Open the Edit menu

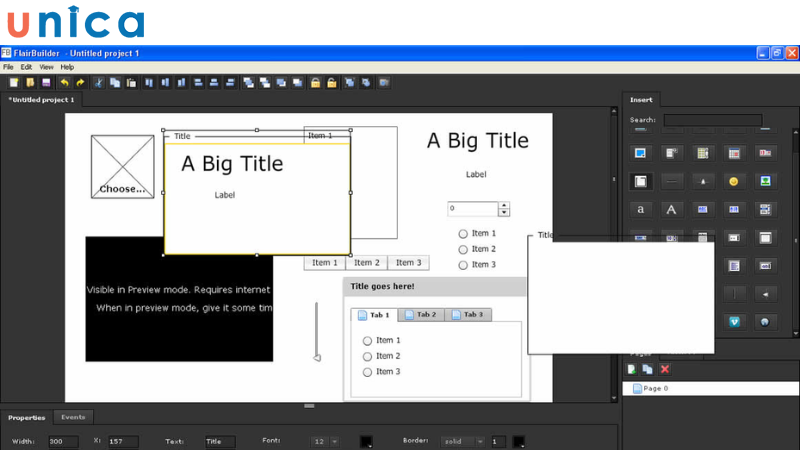[27, 67]
